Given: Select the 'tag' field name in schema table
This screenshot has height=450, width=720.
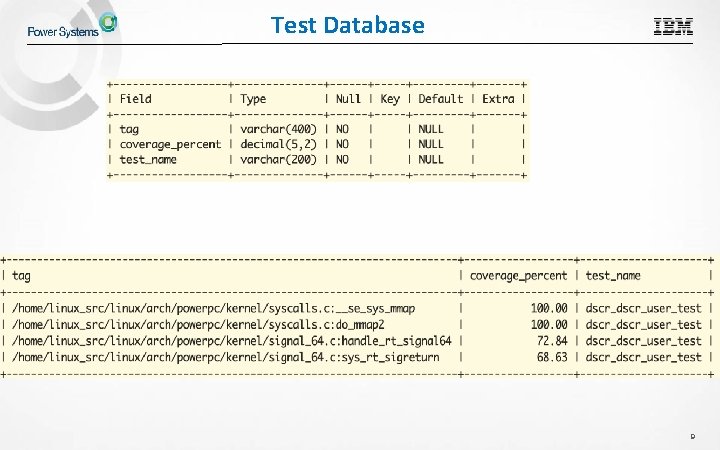Looking at the screenshot, I should click(129, 129).
